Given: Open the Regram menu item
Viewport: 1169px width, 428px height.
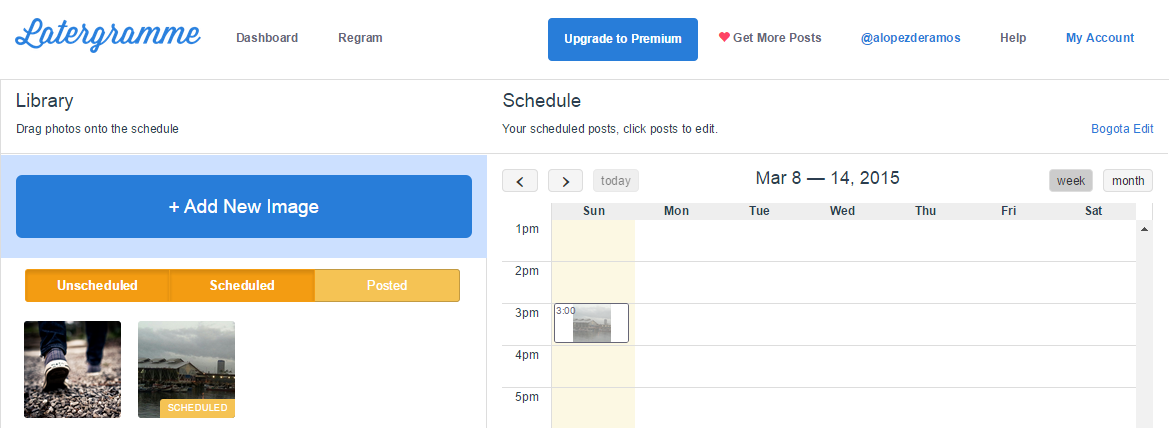Looking at the screenshot, I should [360, 38].
